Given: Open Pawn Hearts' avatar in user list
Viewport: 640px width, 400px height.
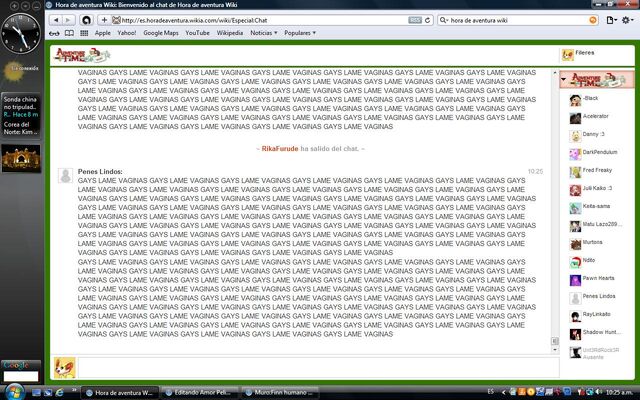Looking at the screenshot, I should click(576, 280).
